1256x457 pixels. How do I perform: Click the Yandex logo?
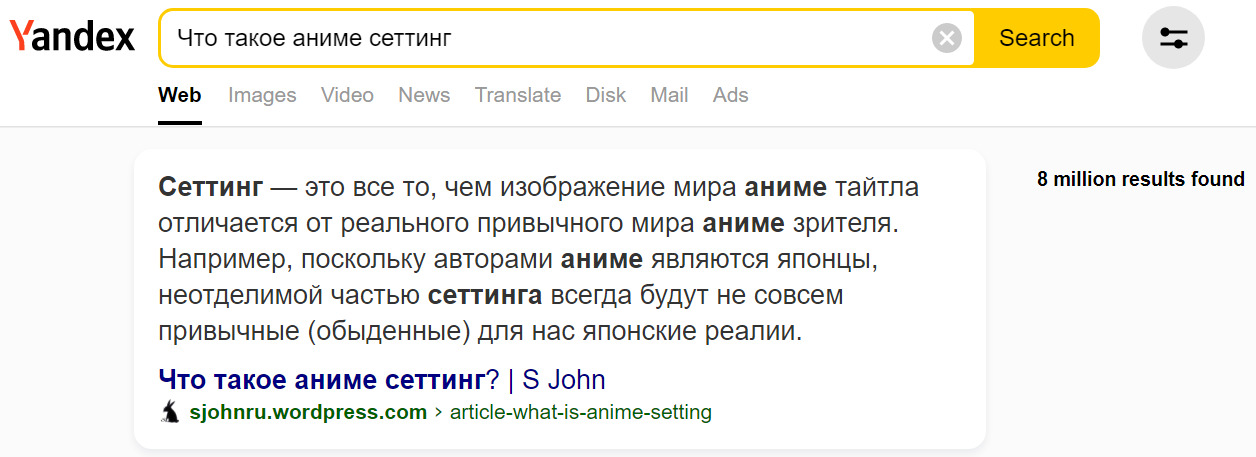72,38
